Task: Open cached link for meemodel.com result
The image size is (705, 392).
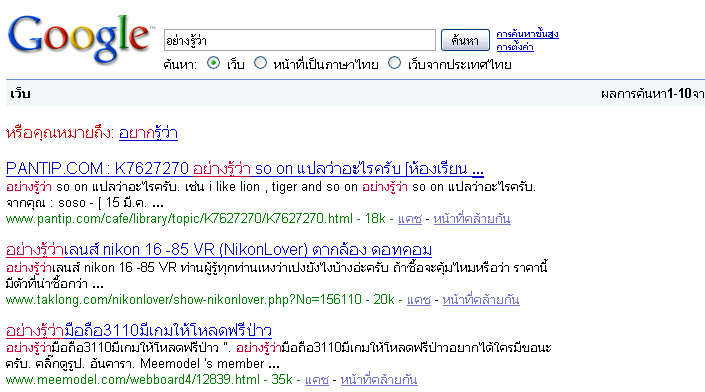Action: 317,380
